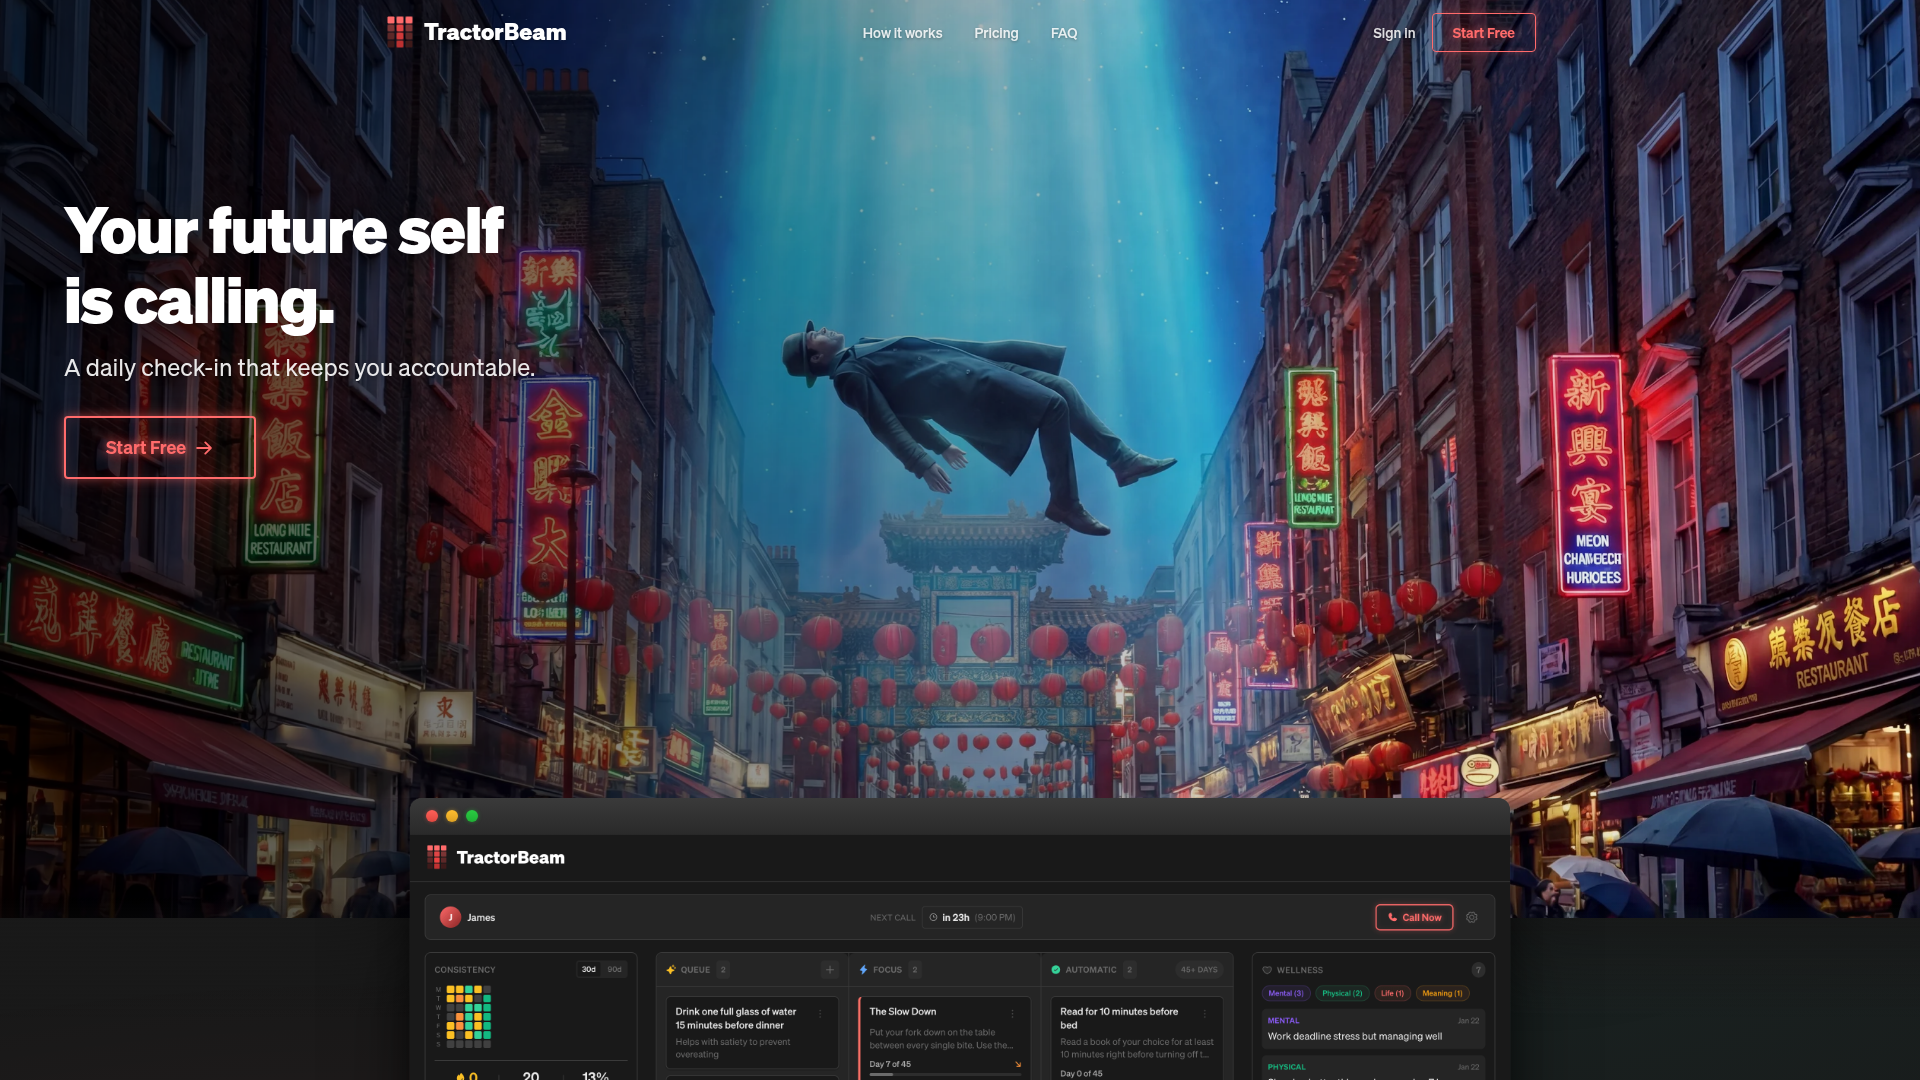Click the TractorBeam logo in the header
The height and width of the screenshot is (1080, 1920).
(477, 32)
